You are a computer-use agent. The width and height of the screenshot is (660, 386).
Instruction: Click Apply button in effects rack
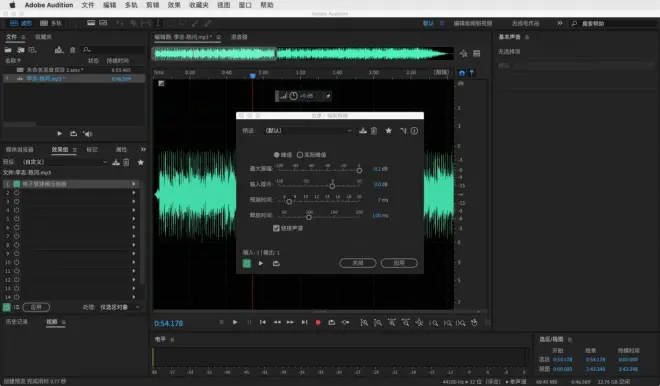(x=36, y=307)
